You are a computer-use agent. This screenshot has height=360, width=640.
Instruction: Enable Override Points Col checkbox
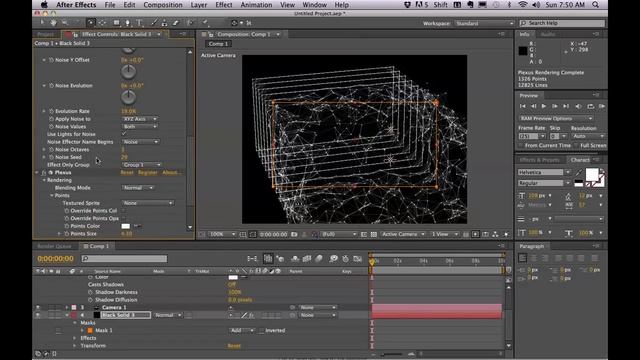coord(124,211)
